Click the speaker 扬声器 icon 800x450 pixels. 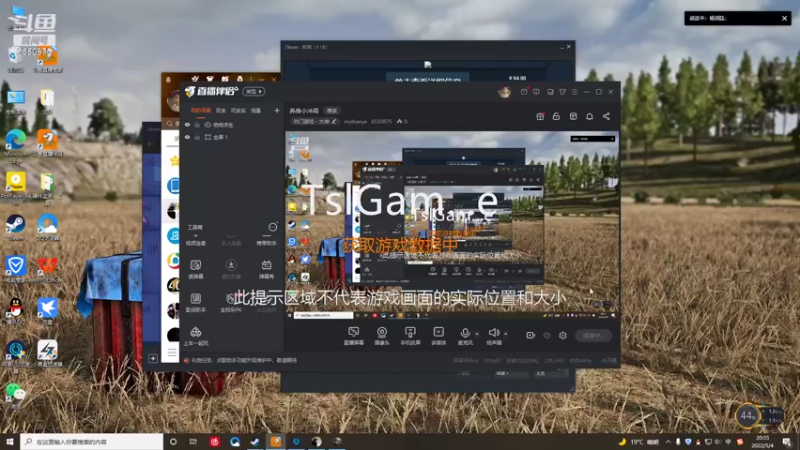[x=493, y=333]
